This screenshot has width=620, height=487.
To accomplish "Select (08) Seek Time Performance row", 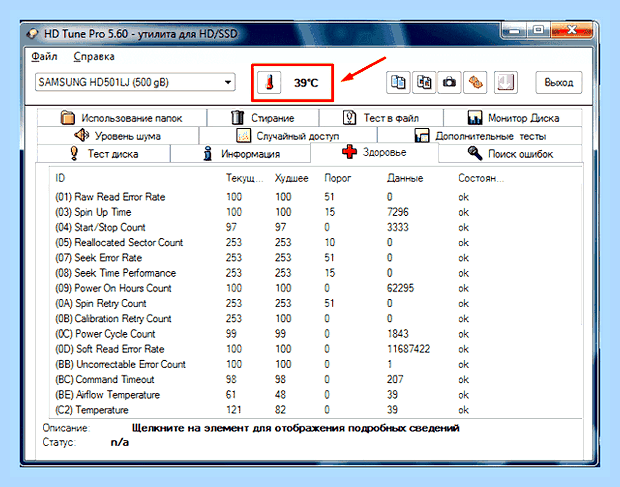I will pos(316,273).
